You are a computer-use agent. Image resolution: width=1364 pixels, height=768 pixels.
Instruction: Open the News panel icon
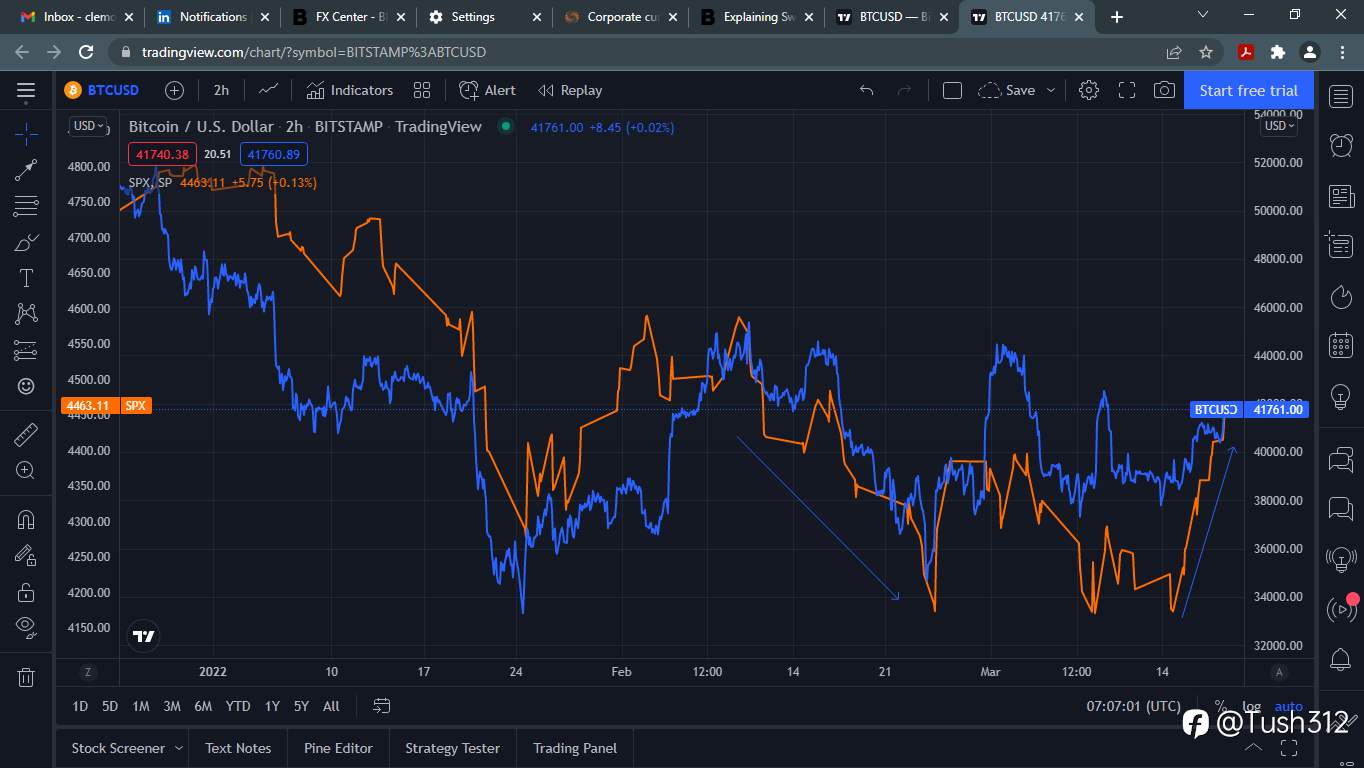1341,196
